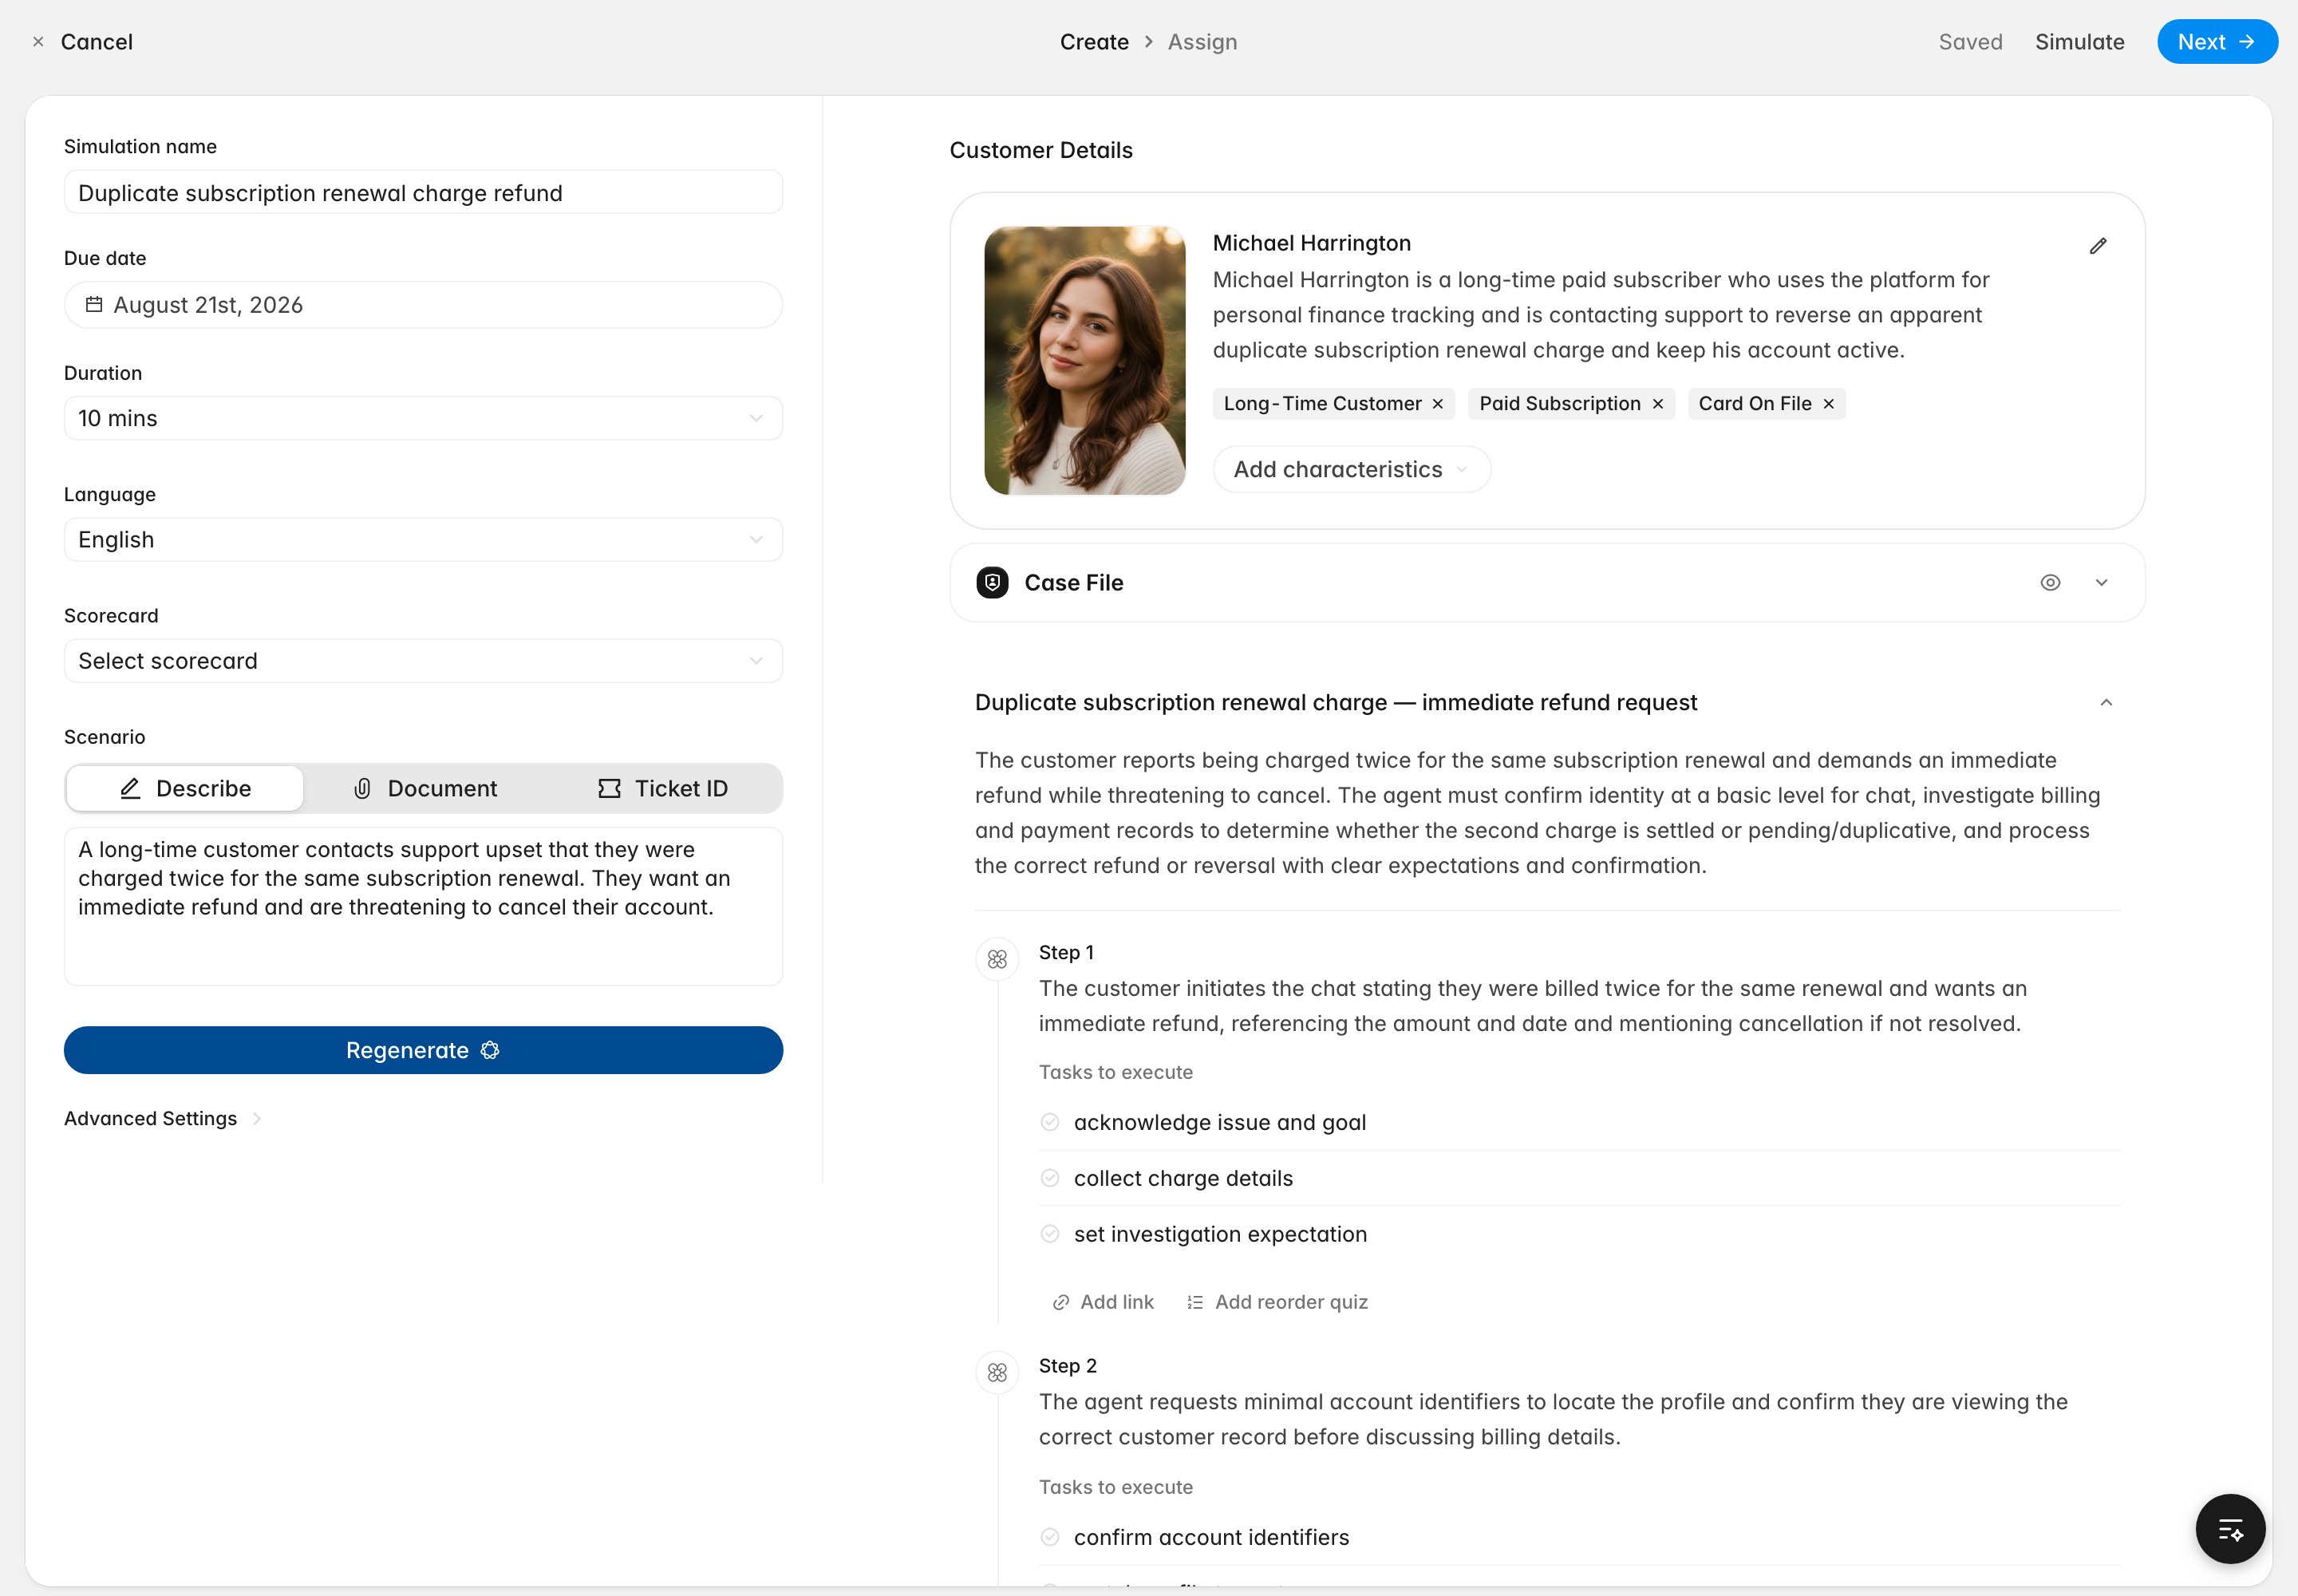Open the Due date picker field
This screenshot has height=1596, width=2298.
click(423, 305)
